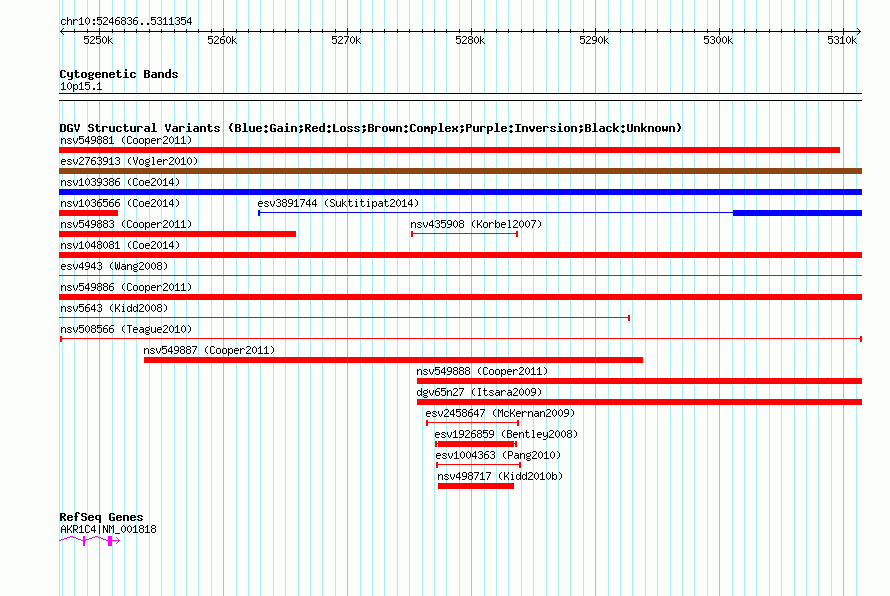
Task: Click the nsv549887 (Cooper2011) red bar
Action: point(393,360)
